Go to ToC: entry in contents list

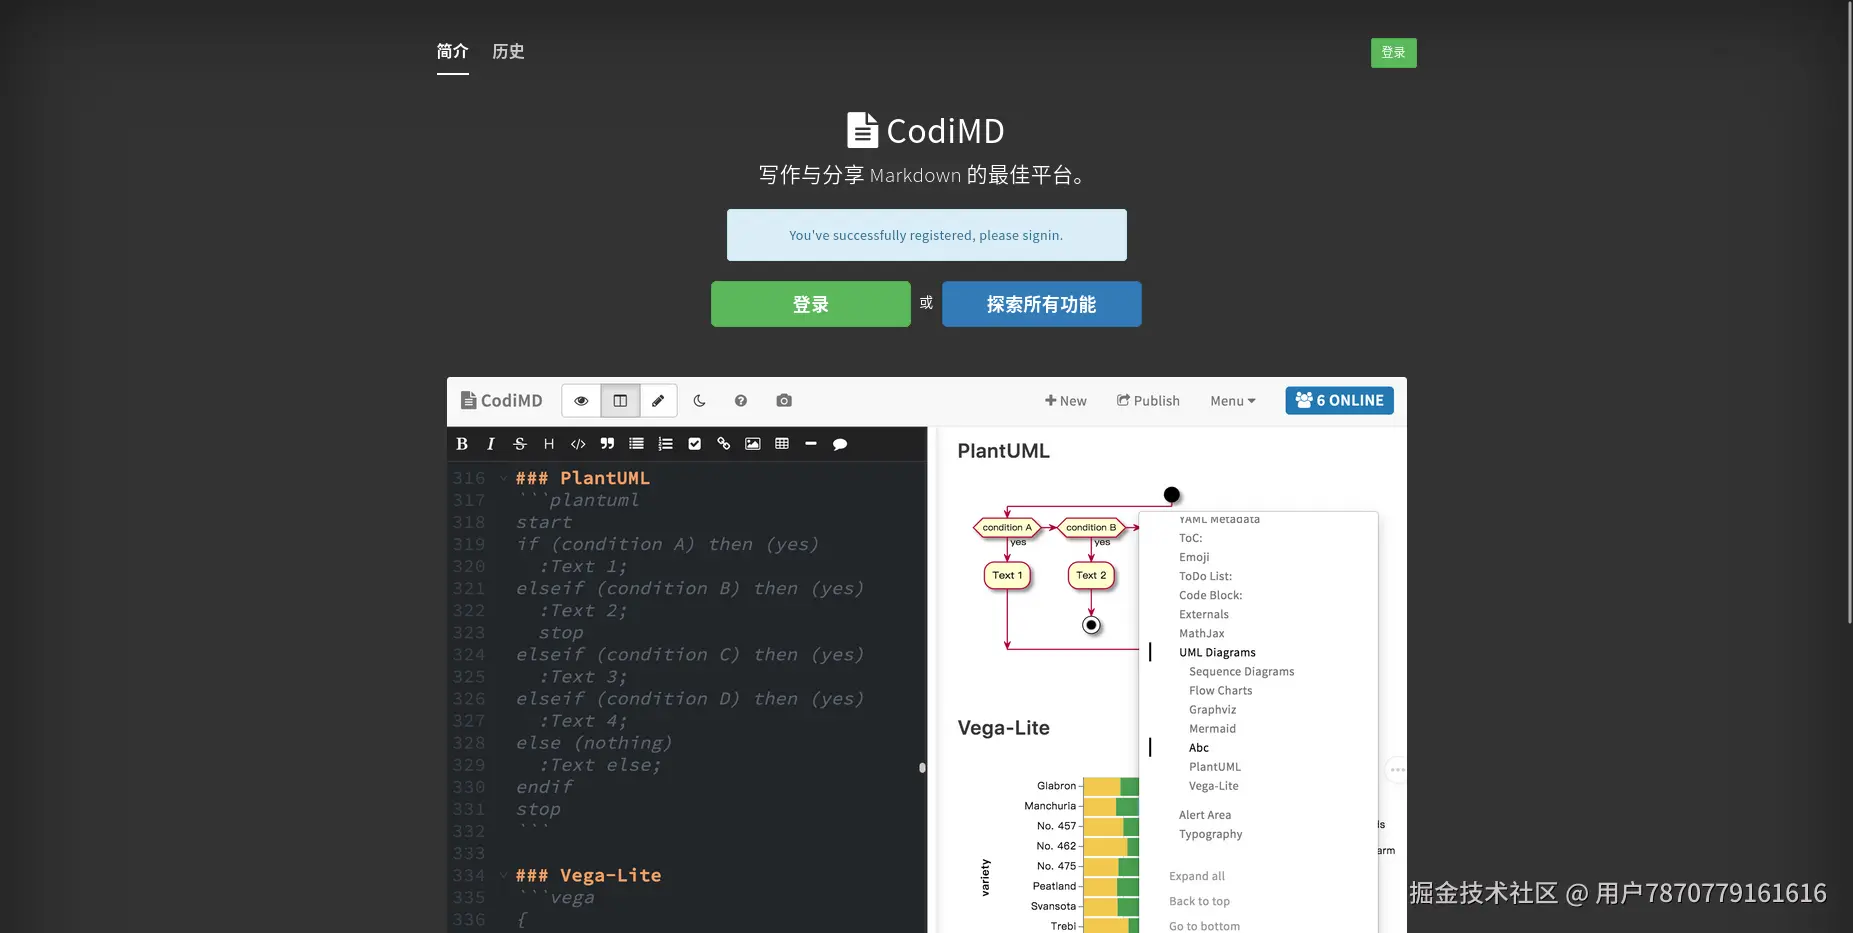point(1191,538)
